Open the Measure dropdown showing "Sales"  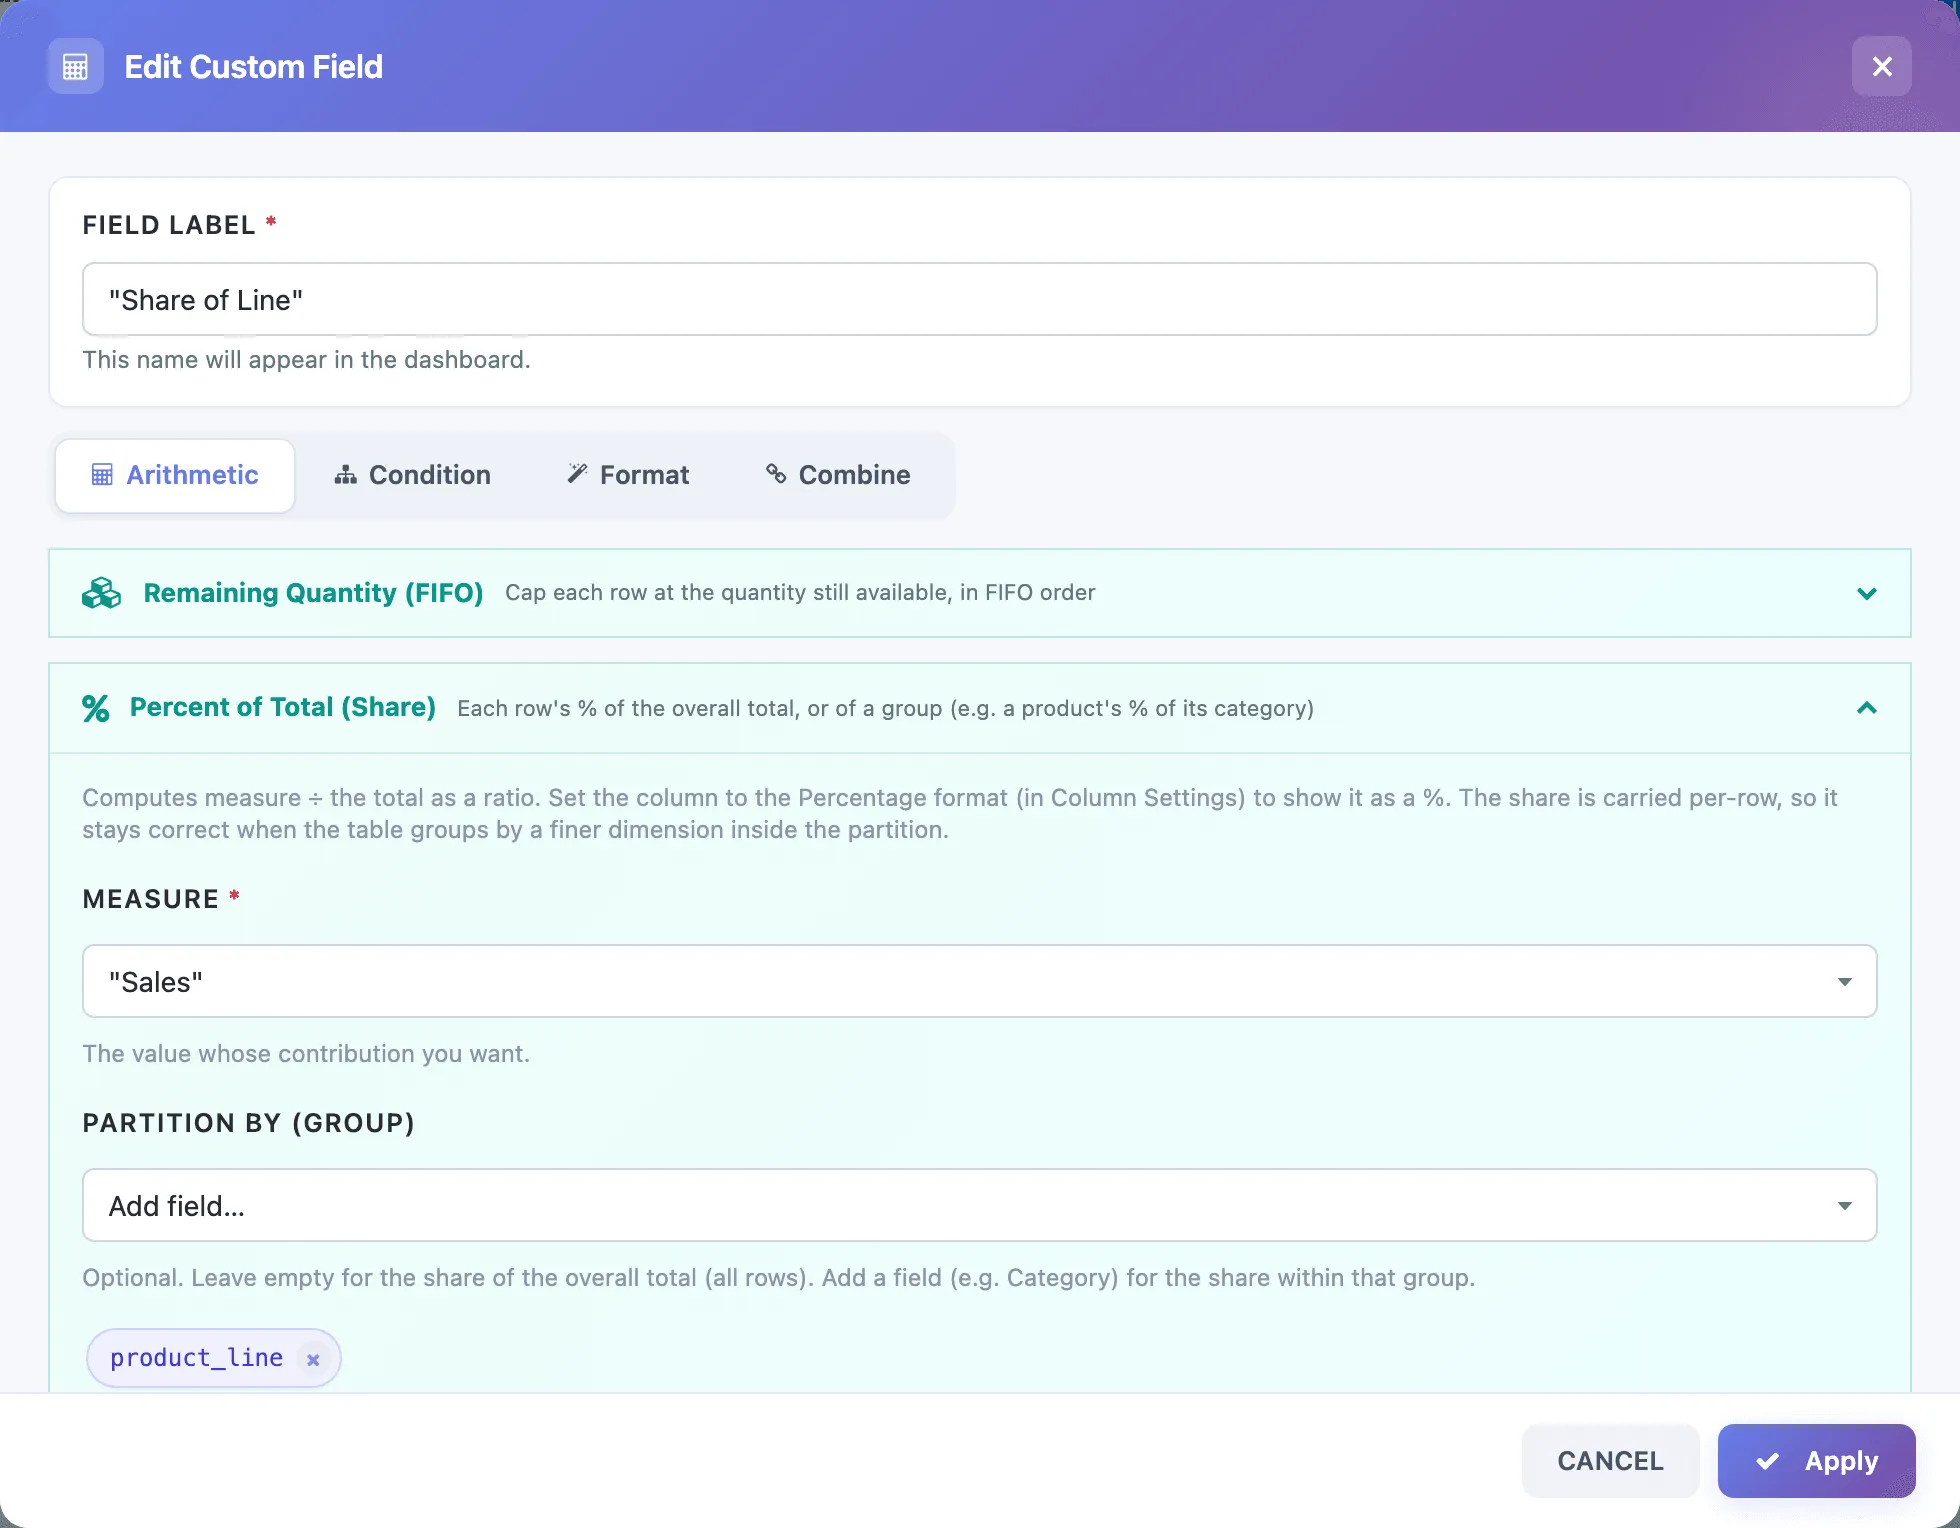pos(979,982)
